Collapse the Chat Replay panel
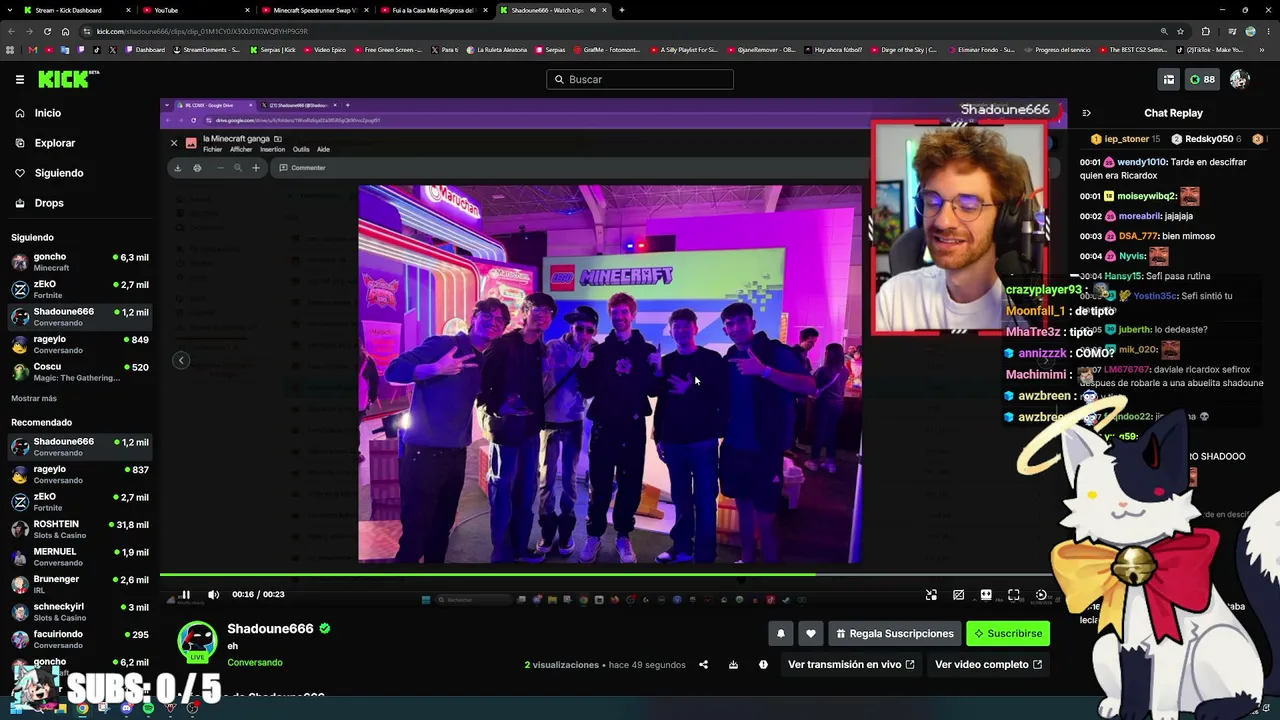Viewport: 1280px width, 720px height. coord(1087,113)
